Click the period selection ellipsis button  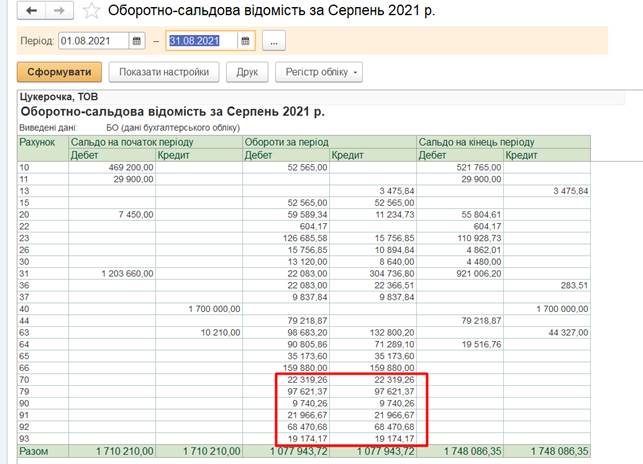pyautogui.click(x=275, y=41)
